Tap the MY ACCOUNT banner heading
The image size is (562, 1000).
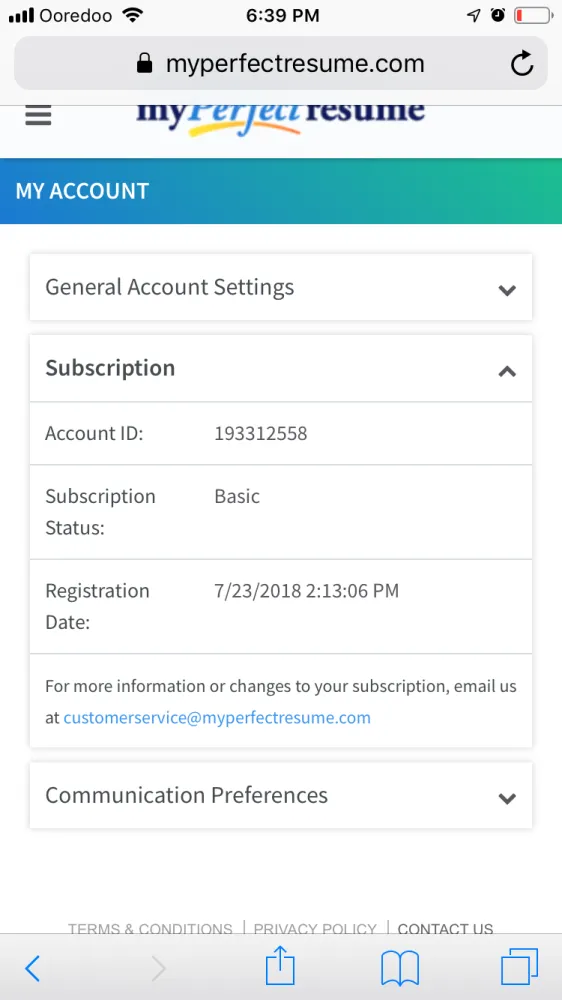pyautogui.click(x=82, y=191)
